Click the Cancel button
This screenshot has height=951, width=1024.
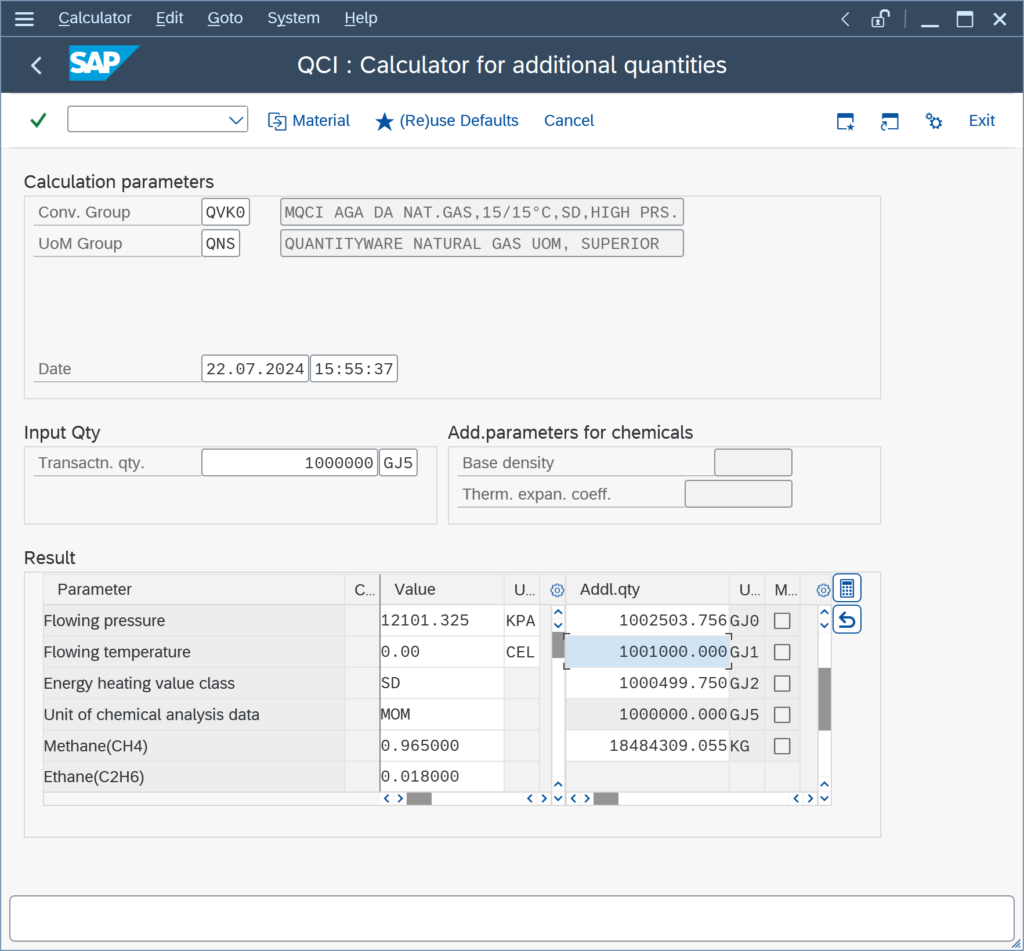click(569, 121)
